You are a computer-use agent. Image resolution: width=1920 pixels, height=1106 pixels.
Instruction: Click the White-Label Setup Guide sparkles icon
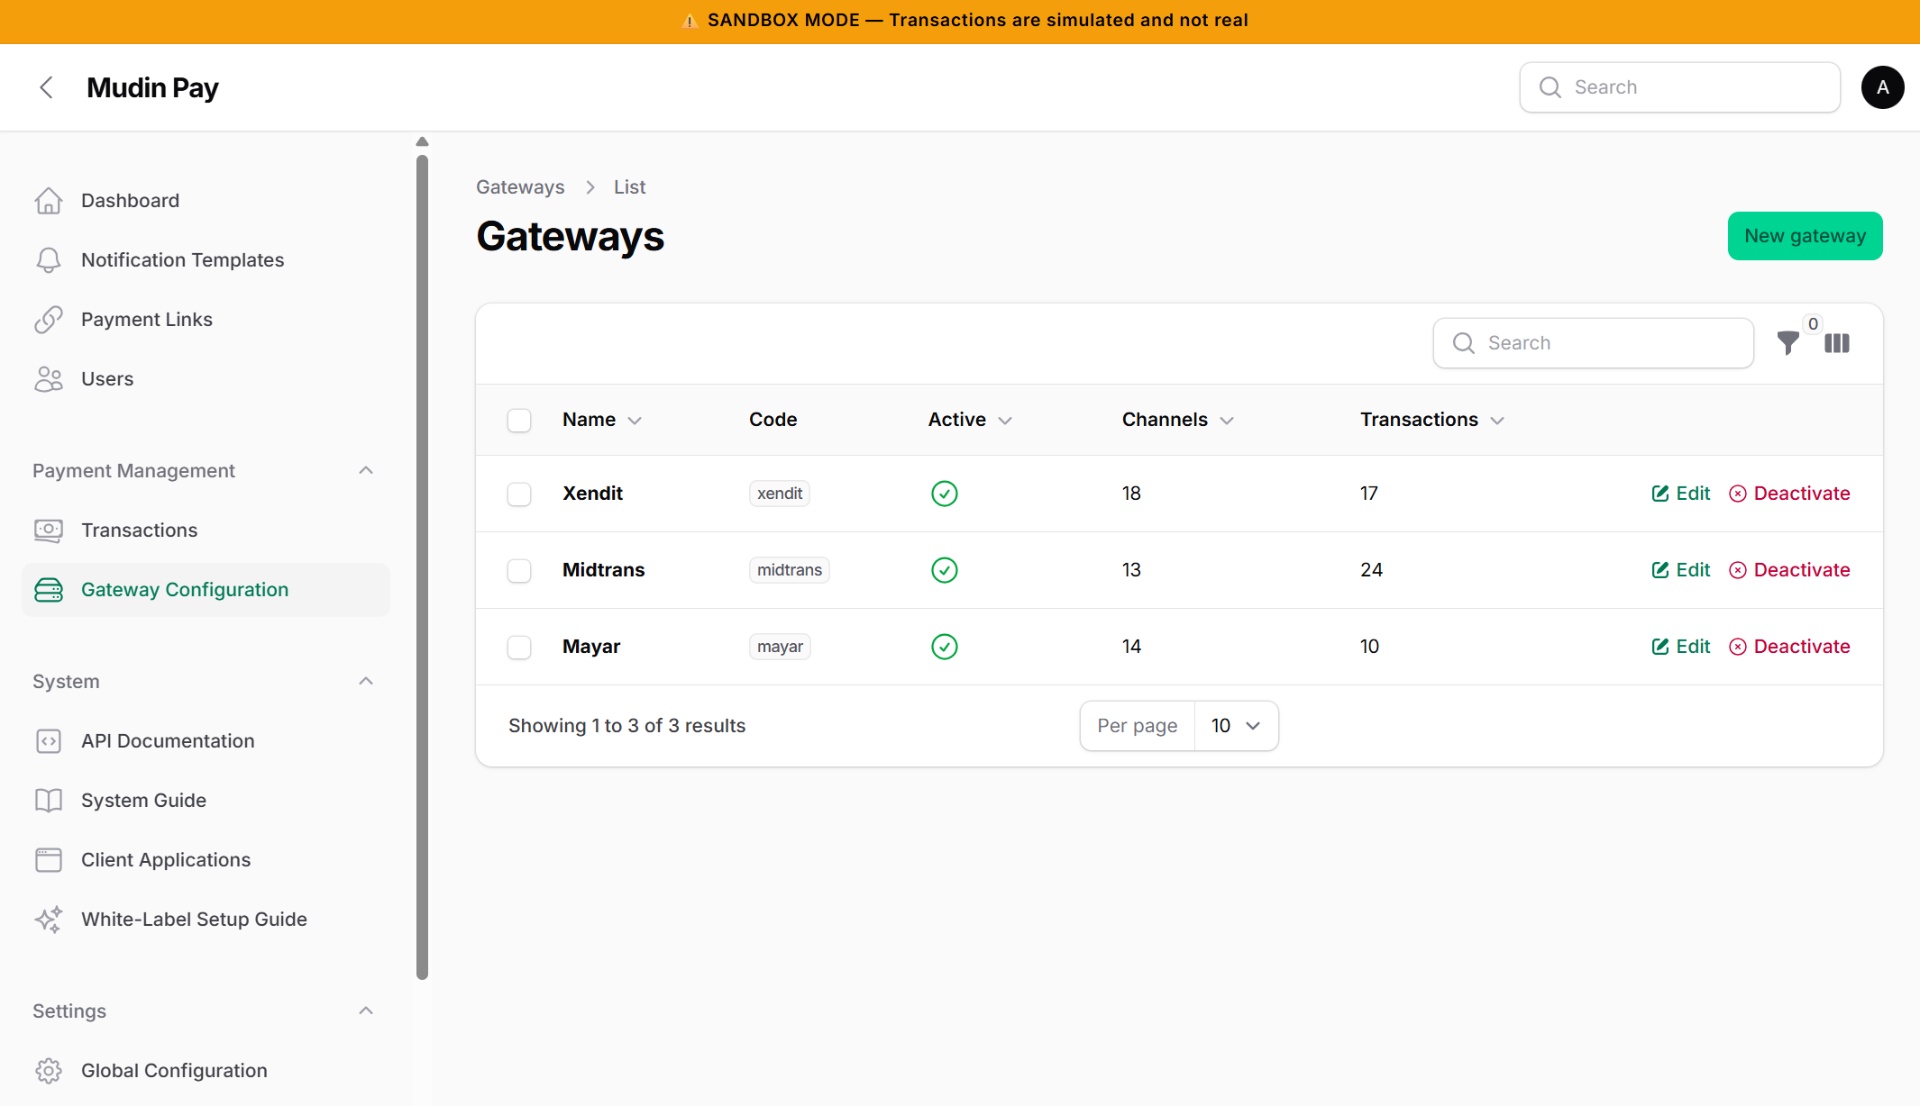click(x=48, y=919)
